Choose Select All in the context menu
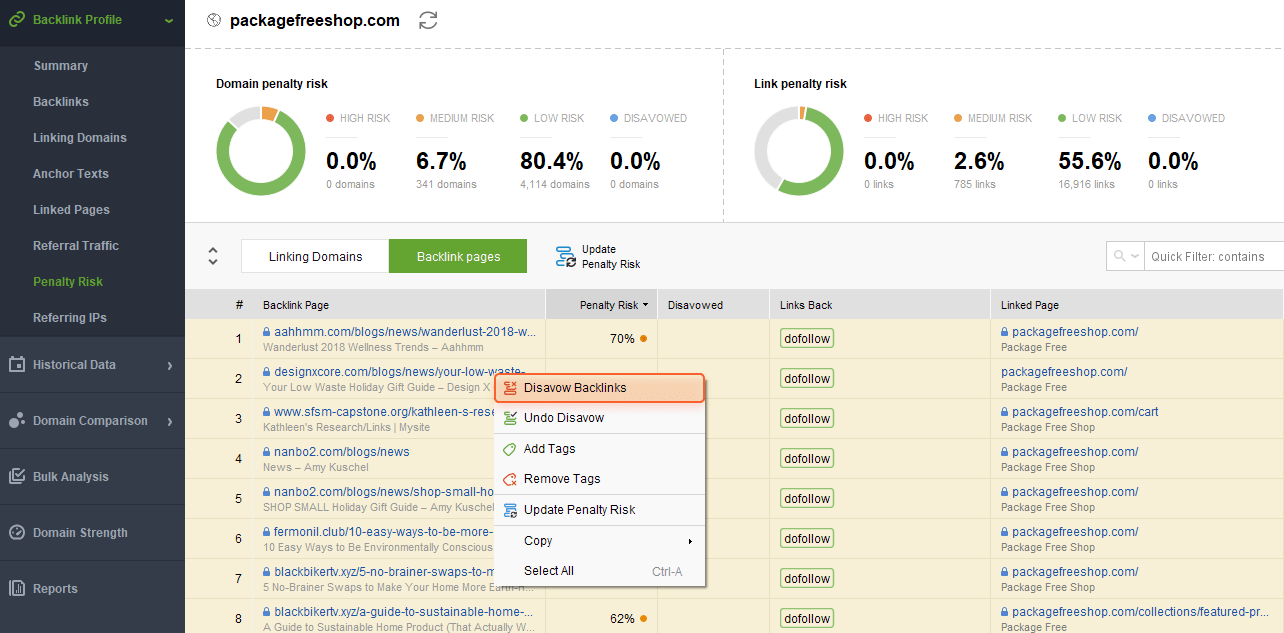Screen dimensions: 1284x633 click(600, 571)
